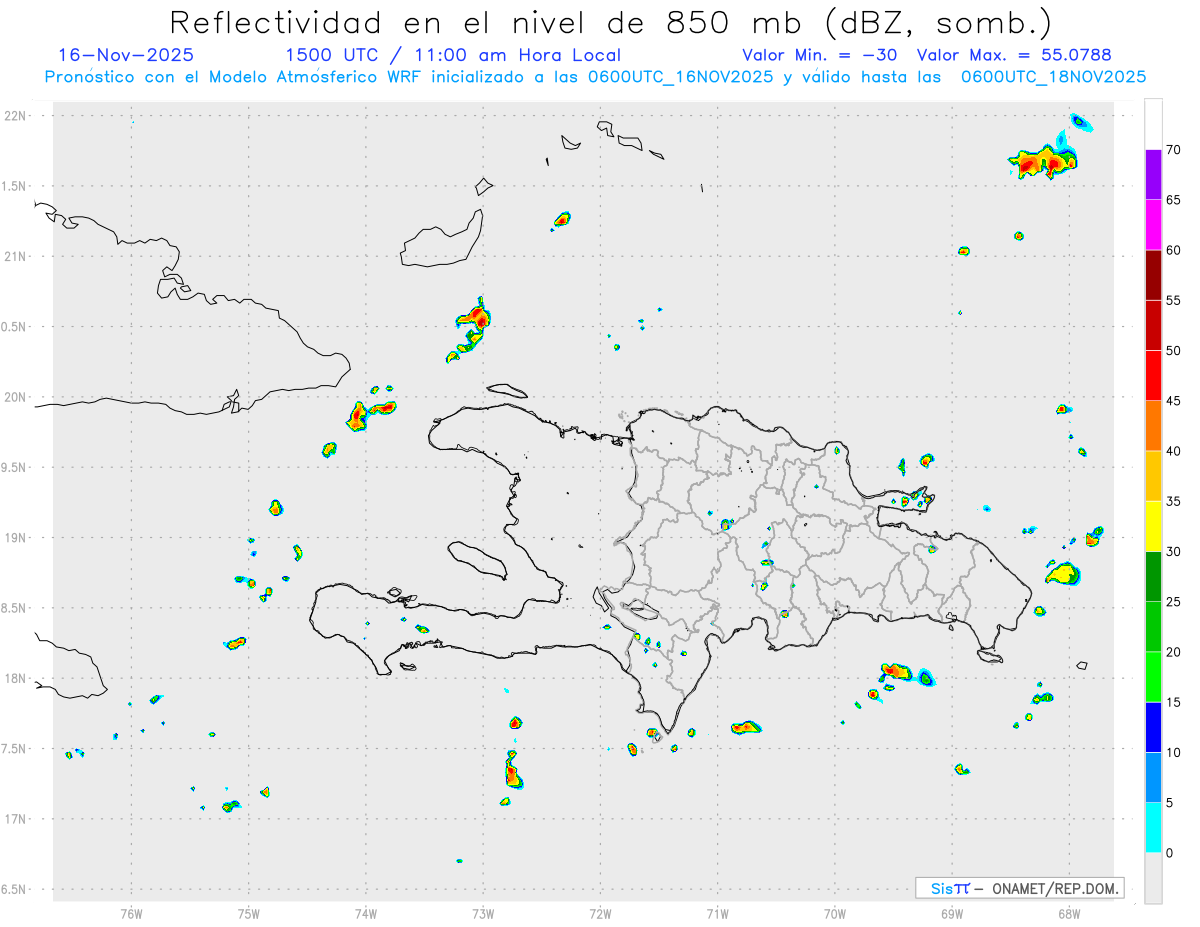Click the colorbar scale label '20'
Viewport: 1200px width, 927px height.
[x=1175, y=652]
